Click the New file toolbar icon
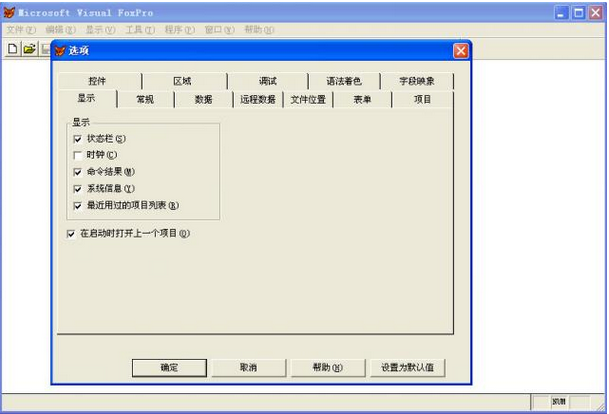This screenshot has width=609, height=414. (x=12, y=49)
